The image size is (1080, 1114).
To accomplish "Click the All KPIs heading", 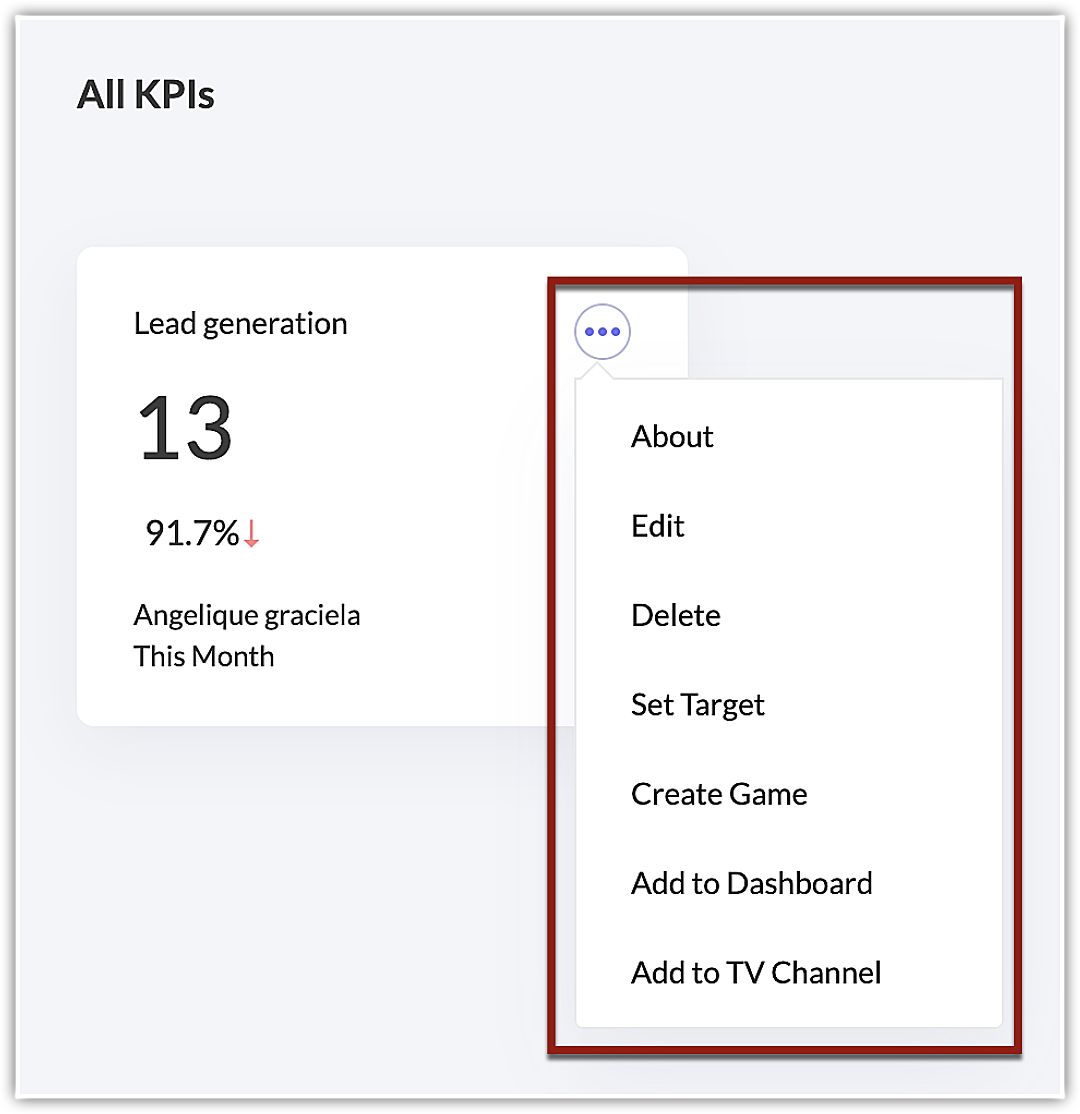I will [x=146, y=95].
